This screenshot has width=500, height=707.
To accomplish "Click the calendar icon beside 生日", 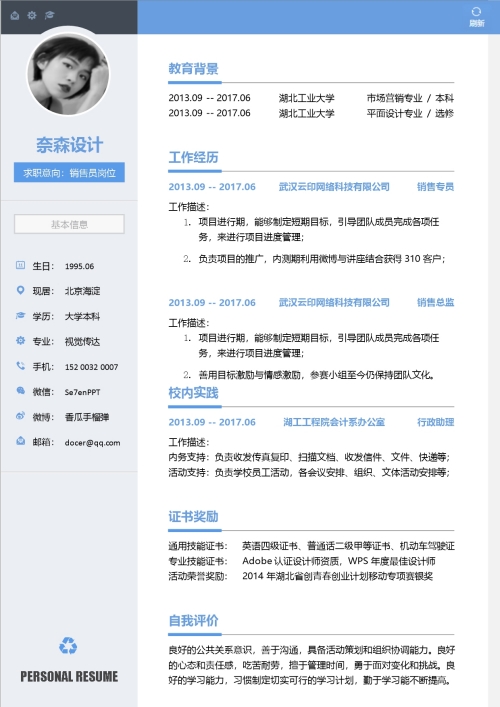I will (x=20, y=265).
